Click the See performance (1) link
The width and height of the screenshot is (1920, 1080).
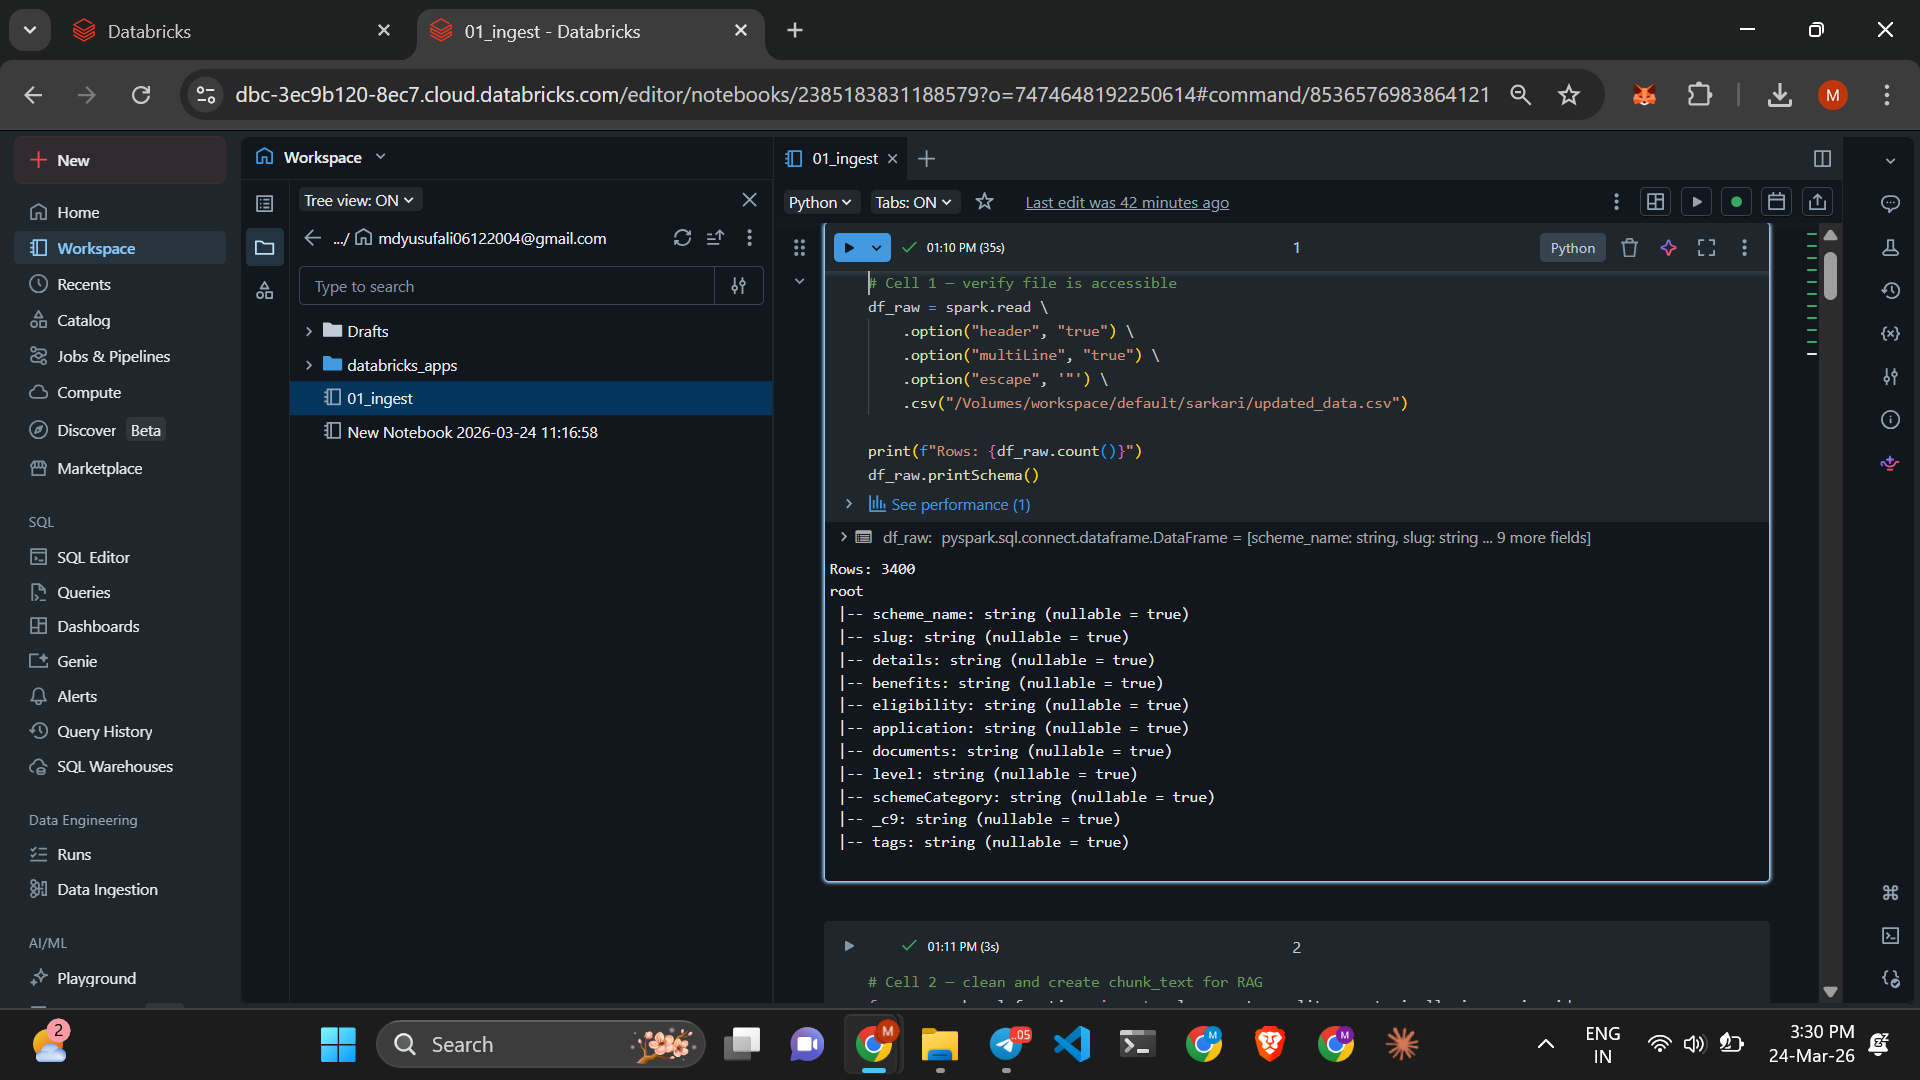coord(959,505)
